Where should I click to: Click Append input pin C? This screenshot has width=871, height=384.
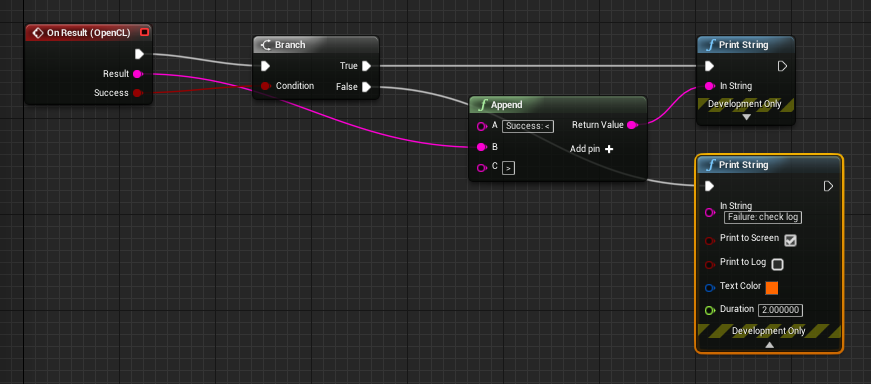point(482,168)
